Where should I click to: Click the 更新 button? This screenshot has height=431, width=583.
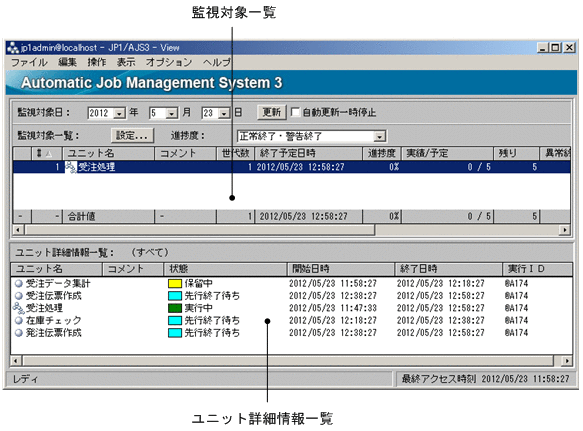tap(272, 112)
